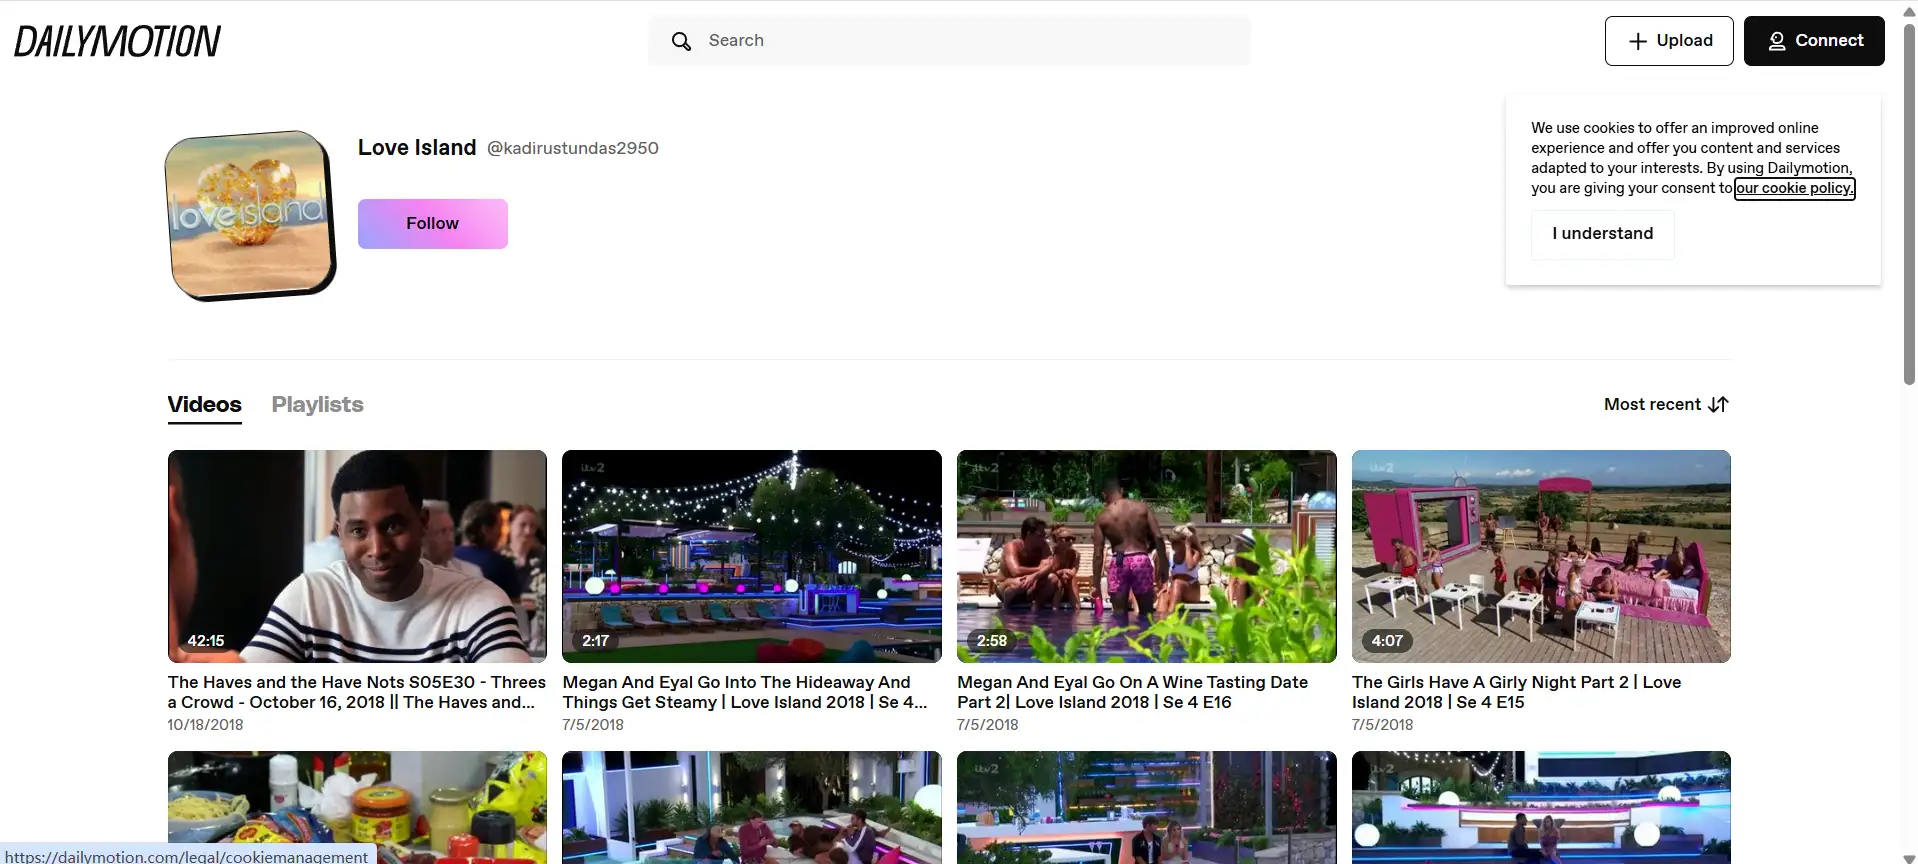Click title 'The Girls Have A Girly Night Part 2'
1918x864 pixels.
1517,692
